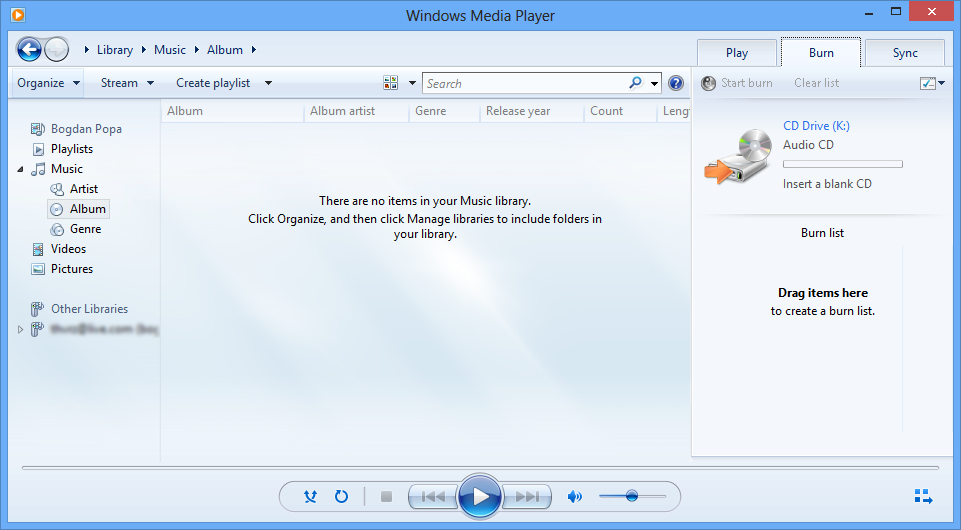
Task: Click the Music note icon in the sidebar
Action: [38, 169]
